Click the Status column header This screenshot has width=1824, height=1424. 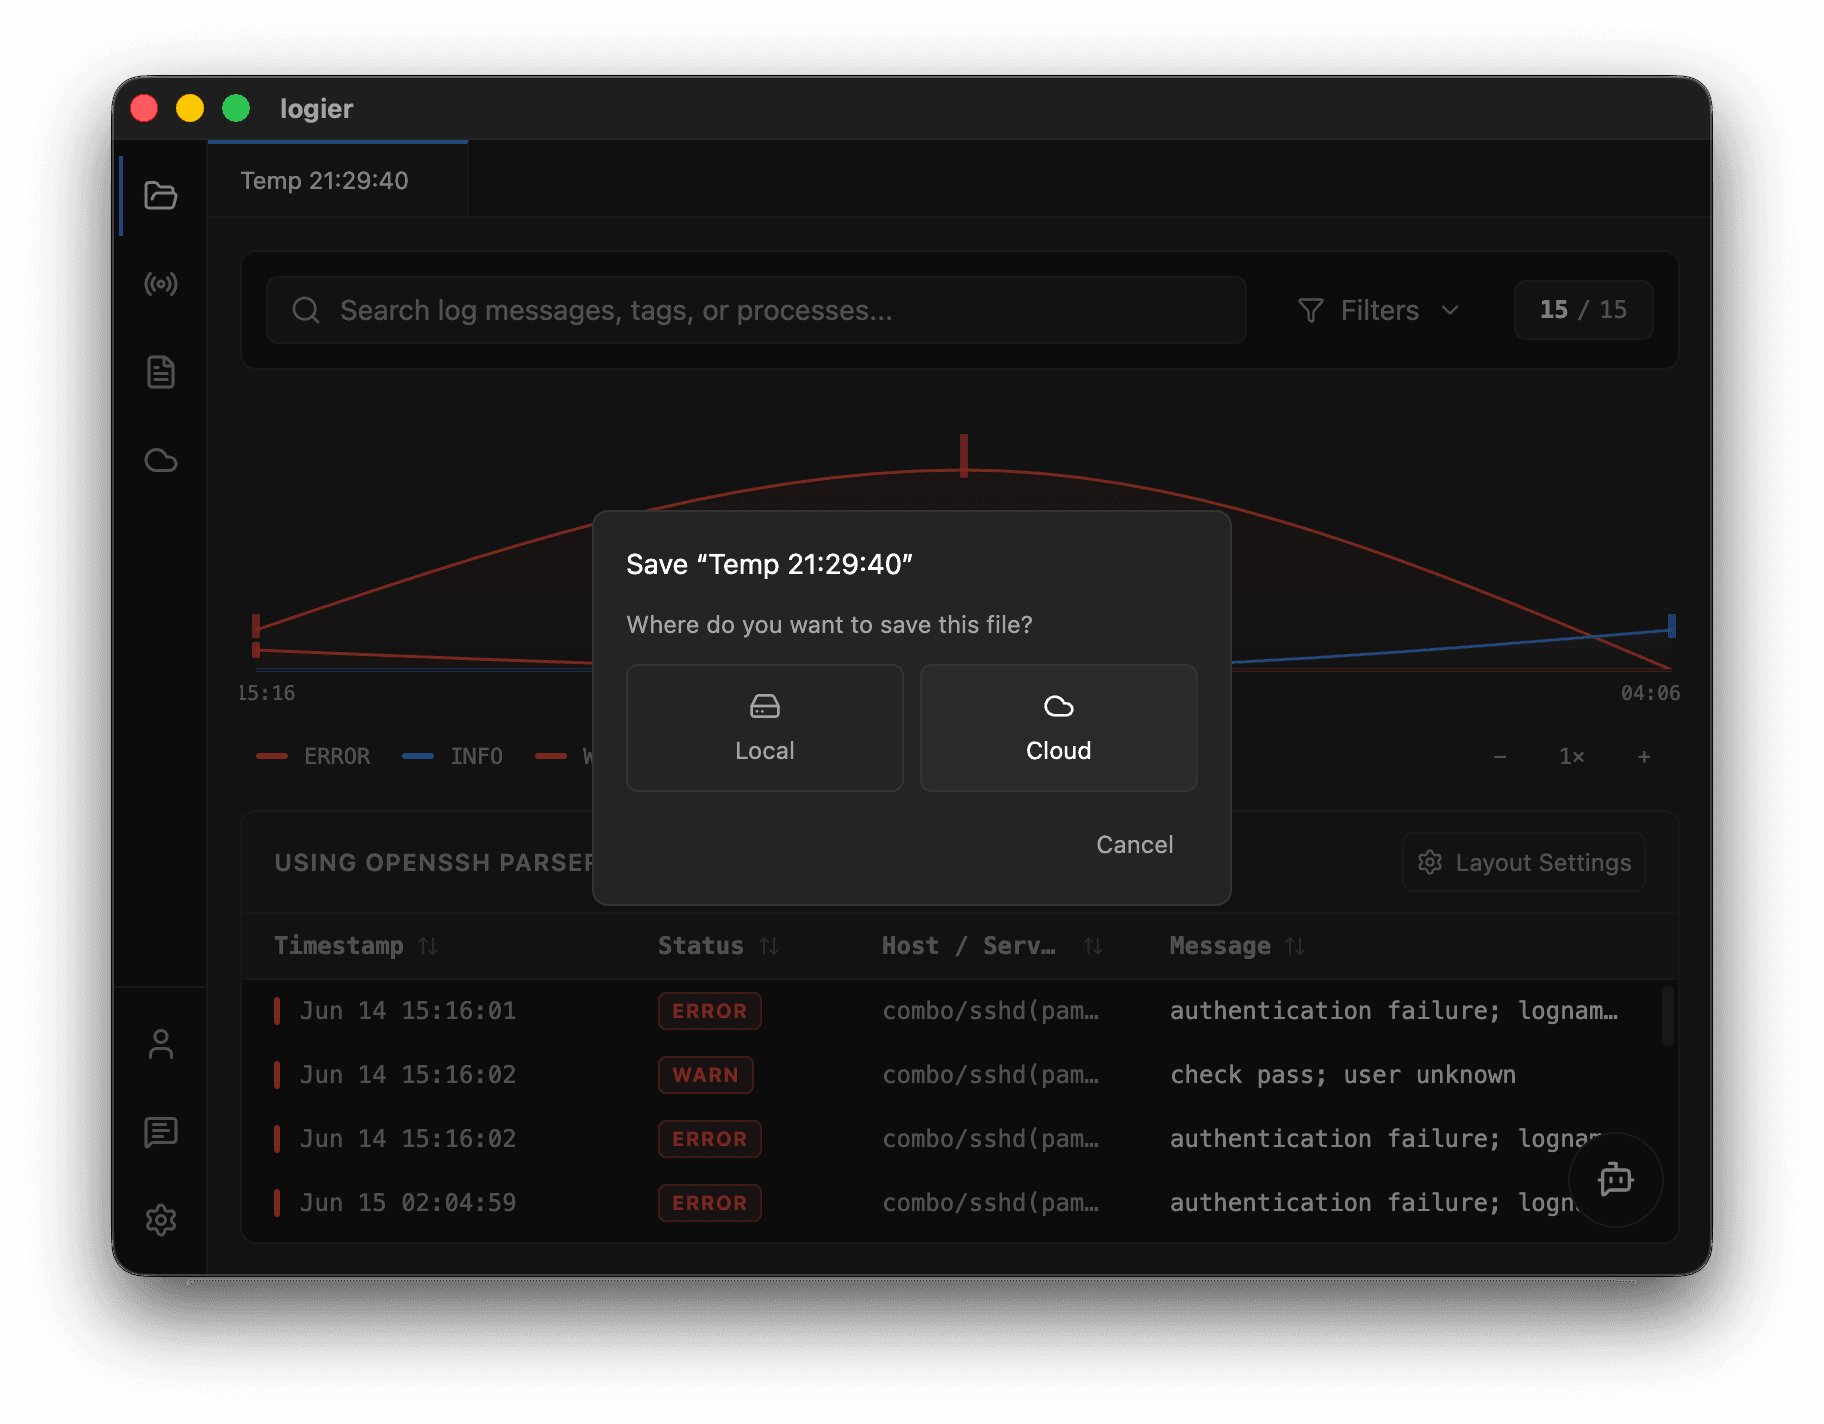click(x=701, y=946)
